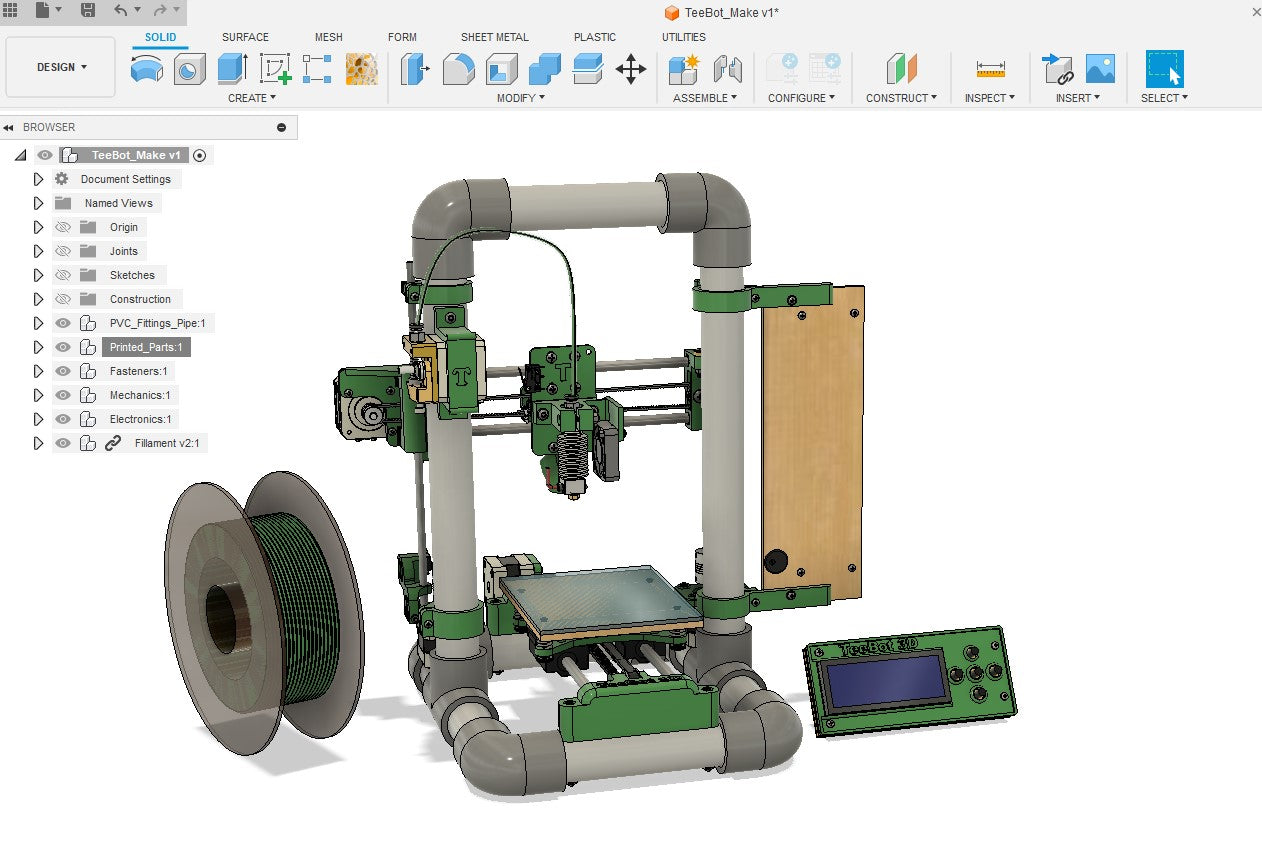Save the document with the floppy icon
Image resolution: width=1262 pixels, height=846 pixels.
(x=88, y=10)
